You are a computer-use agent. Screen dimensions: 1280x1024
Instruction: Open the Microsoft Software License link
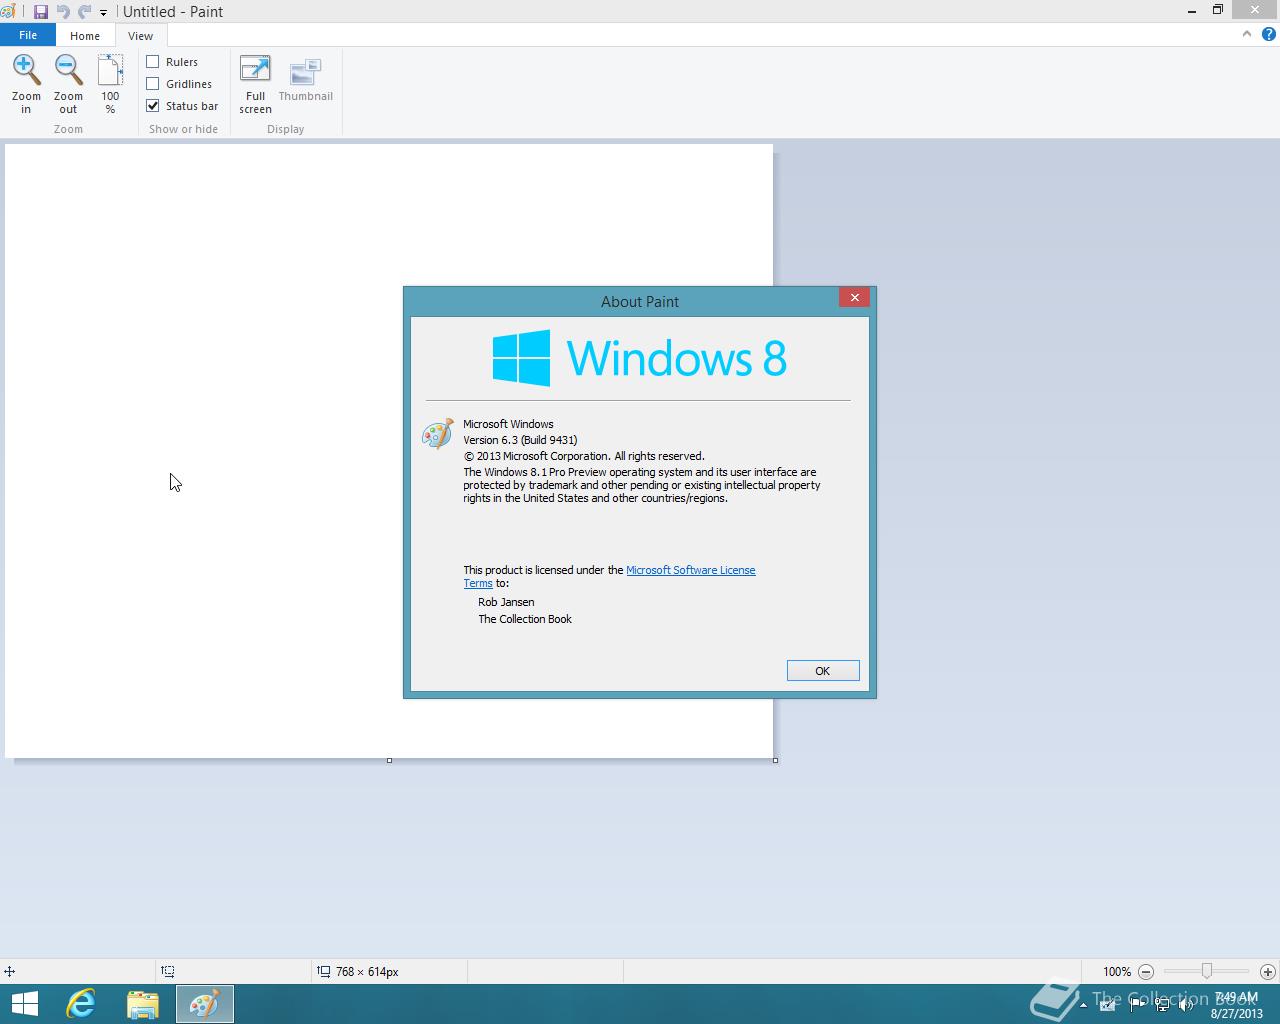pos(691,570)
